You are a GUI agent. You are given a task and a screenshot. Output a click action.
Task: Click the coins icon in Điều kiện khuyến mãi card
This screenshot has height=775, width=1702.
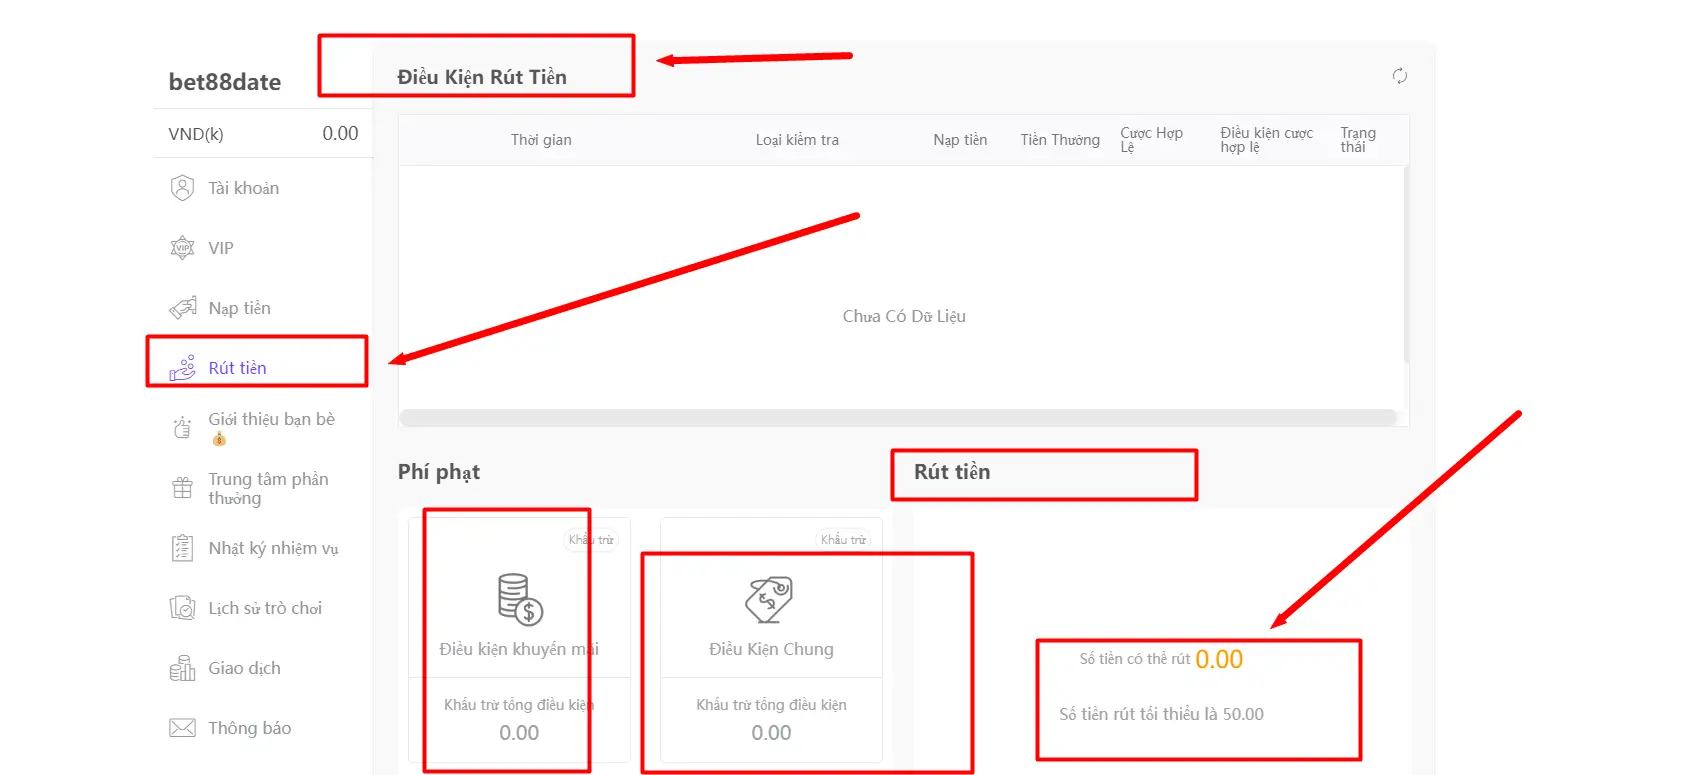coord(520,599)
